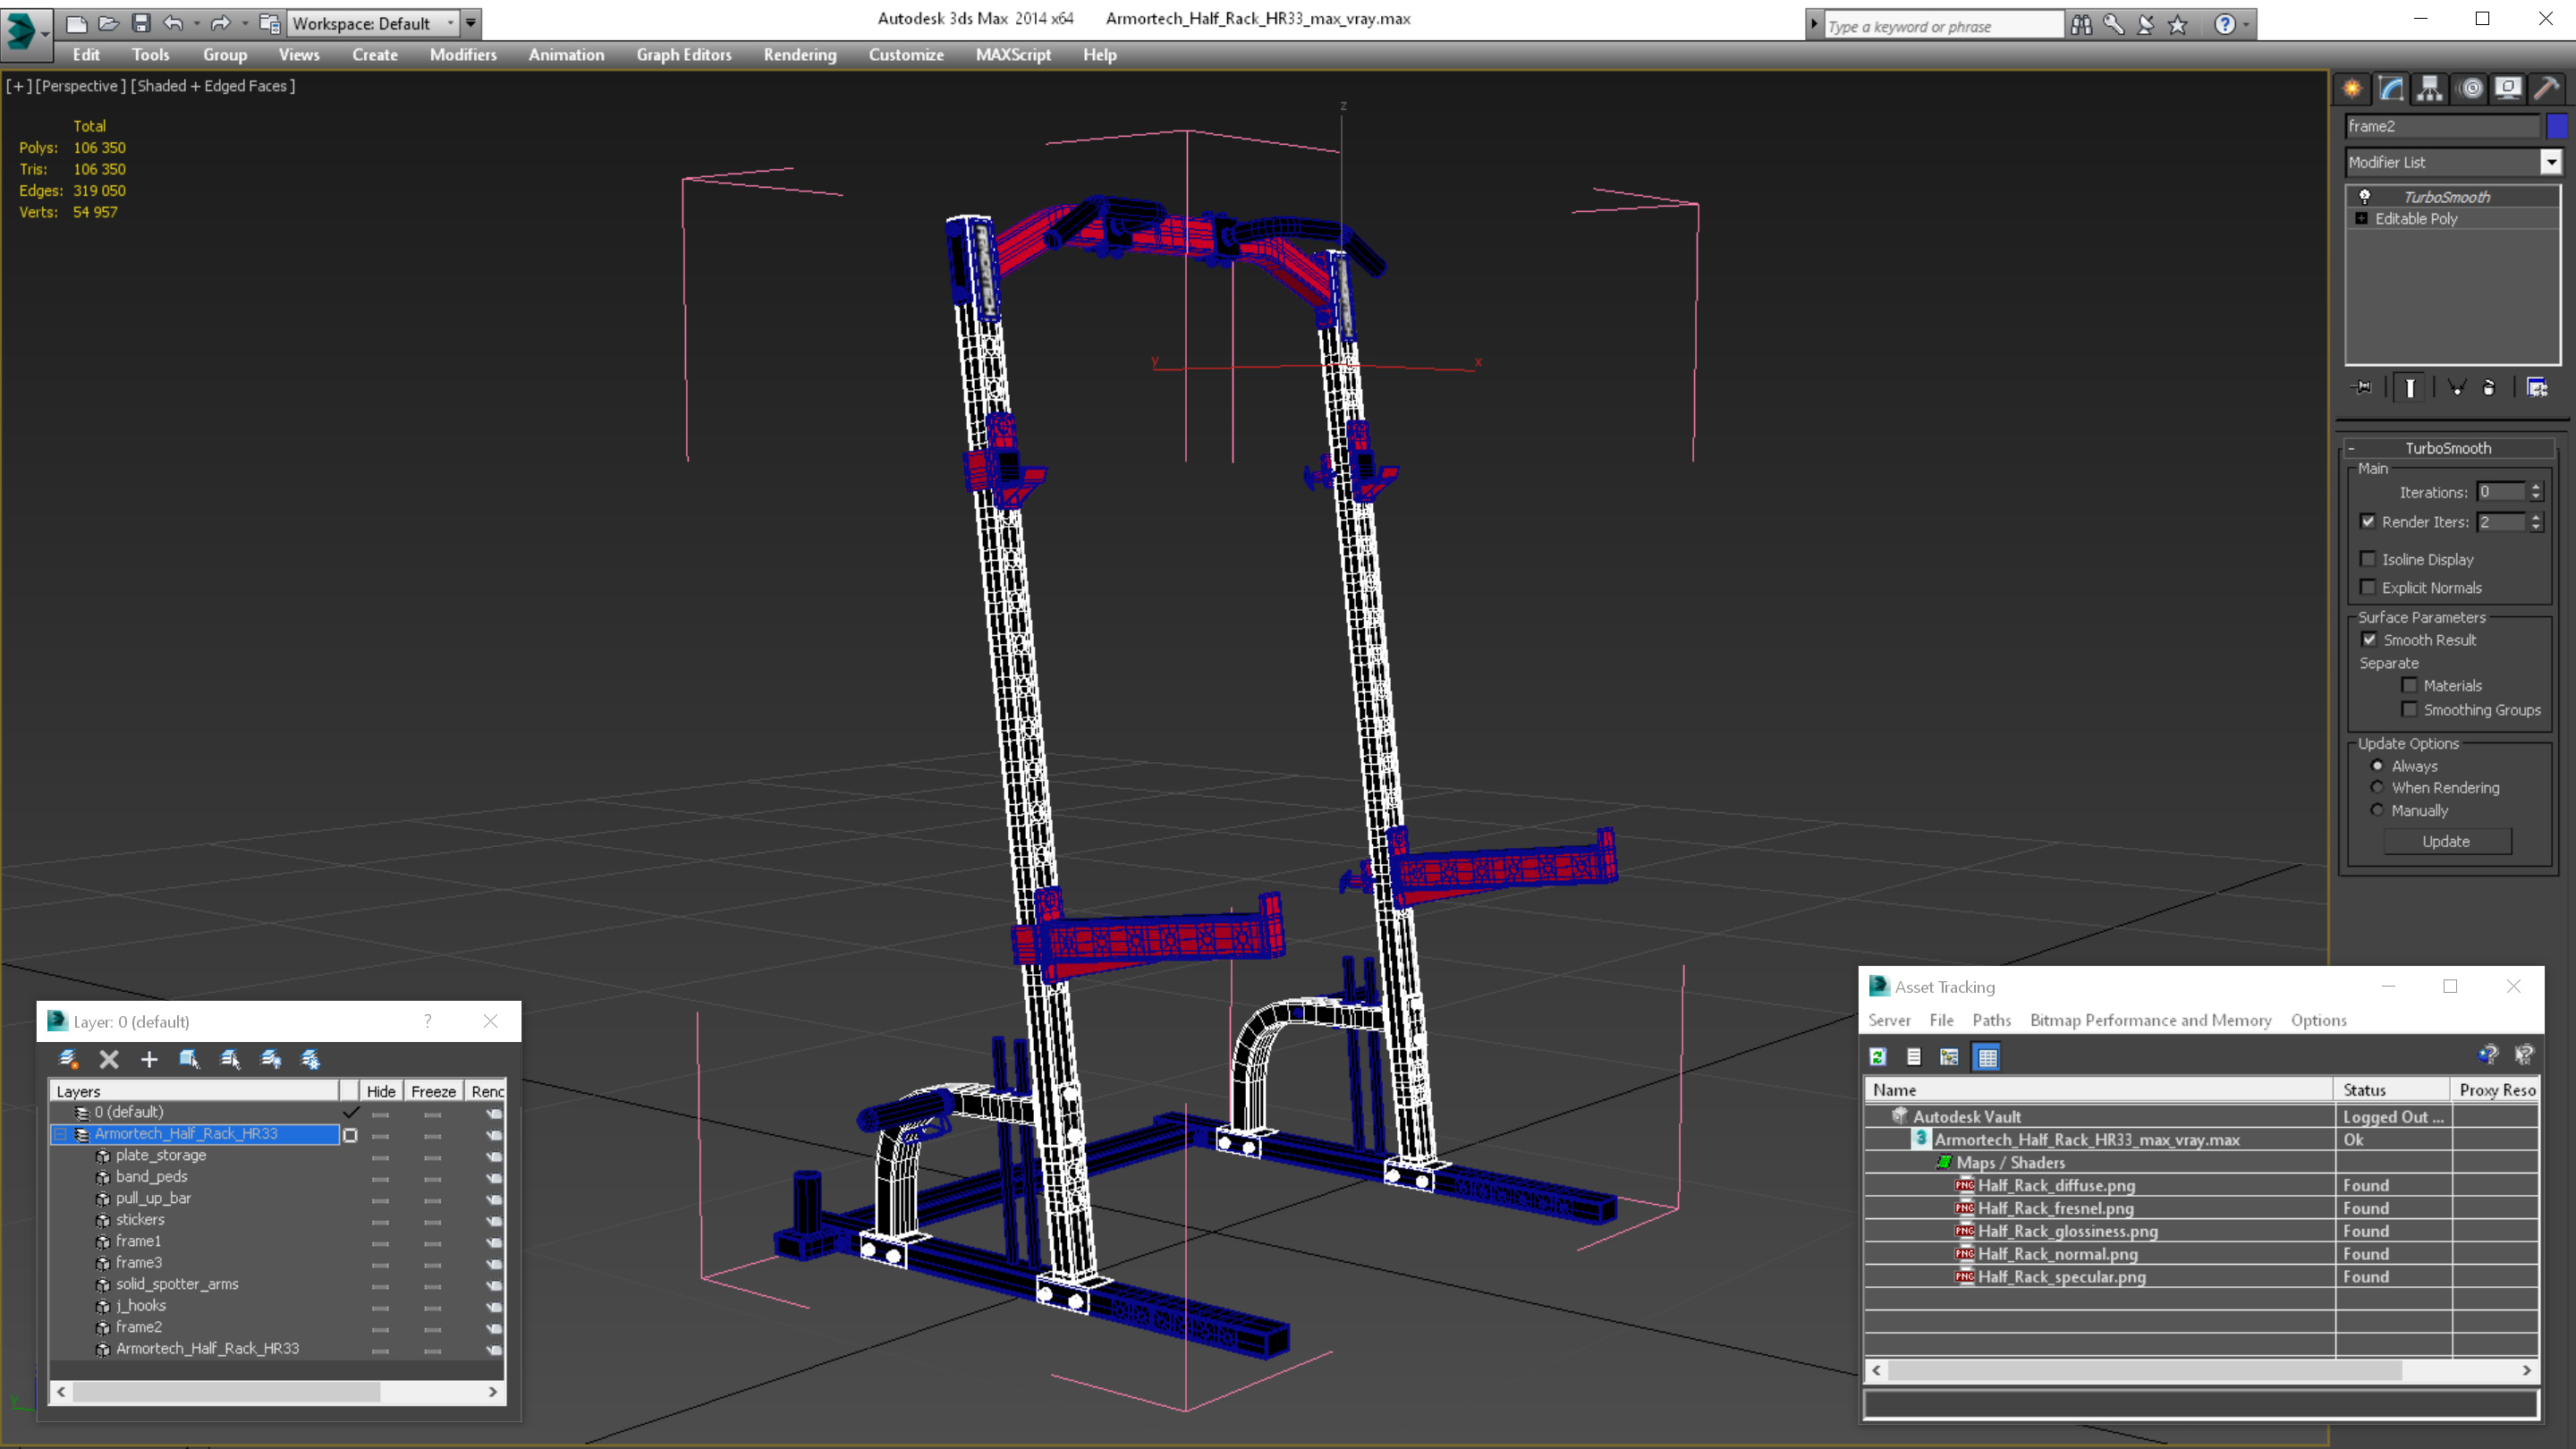Screen dimensions: 2576x1449
Task: Click Create New Layer plus icon
Action: click(149, 1059)
